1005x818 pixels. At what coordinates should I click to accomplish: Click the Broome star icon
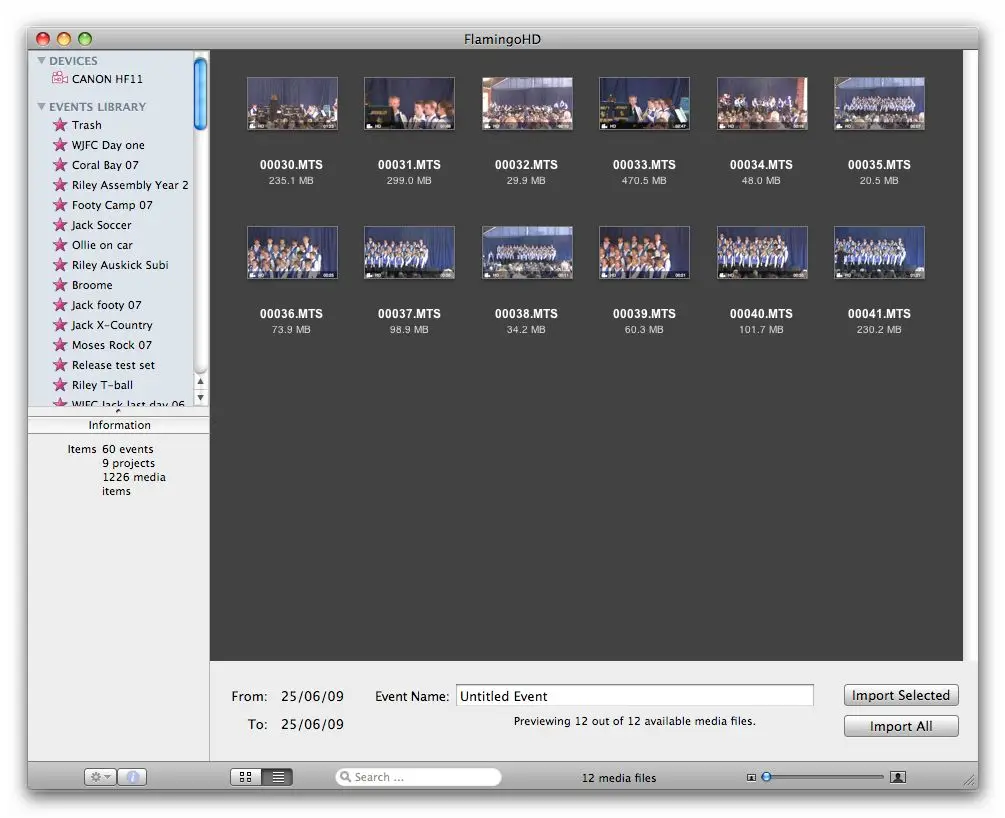[x=60, y=284]
